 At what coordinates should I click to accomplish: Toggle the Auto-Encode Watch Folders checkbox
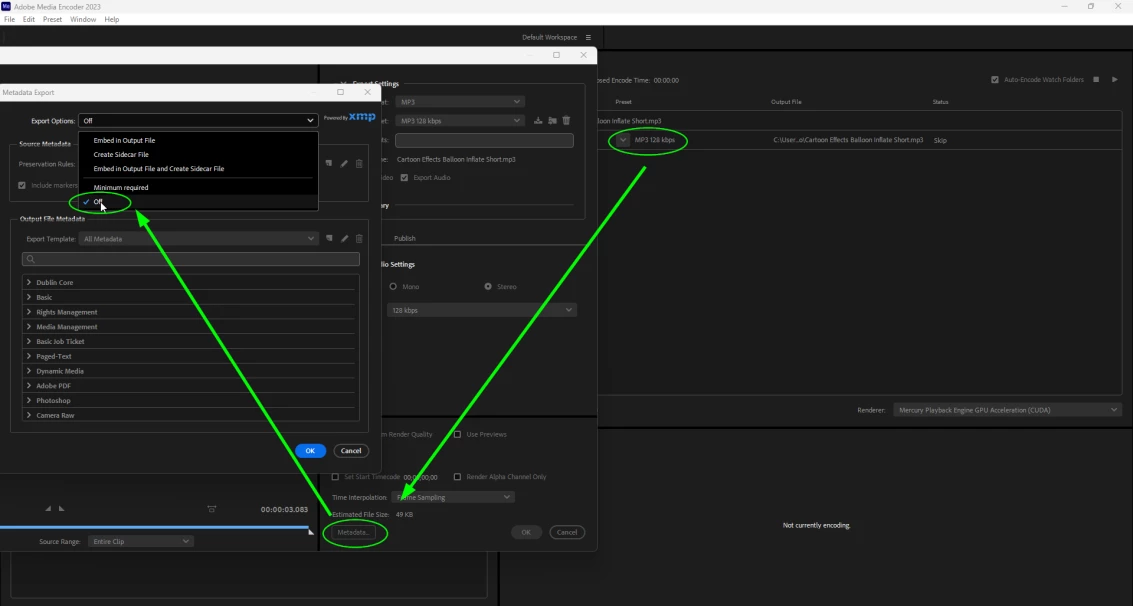coord(995,79)
